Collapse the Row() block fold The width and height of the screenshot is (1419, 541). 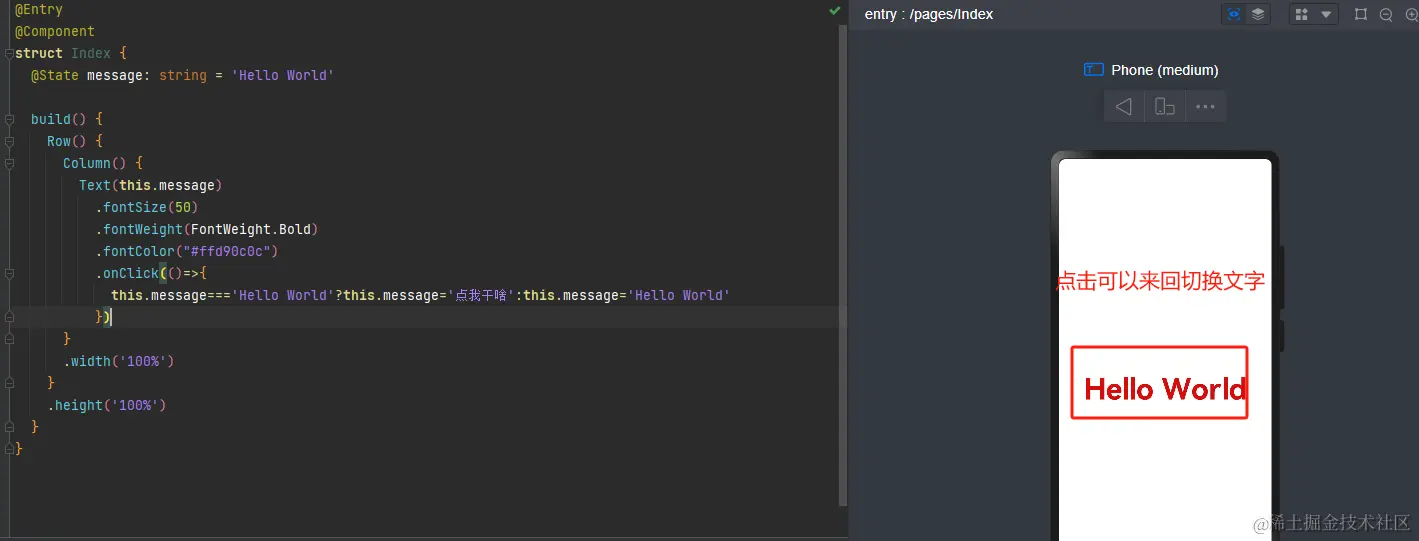coord(9,141)
